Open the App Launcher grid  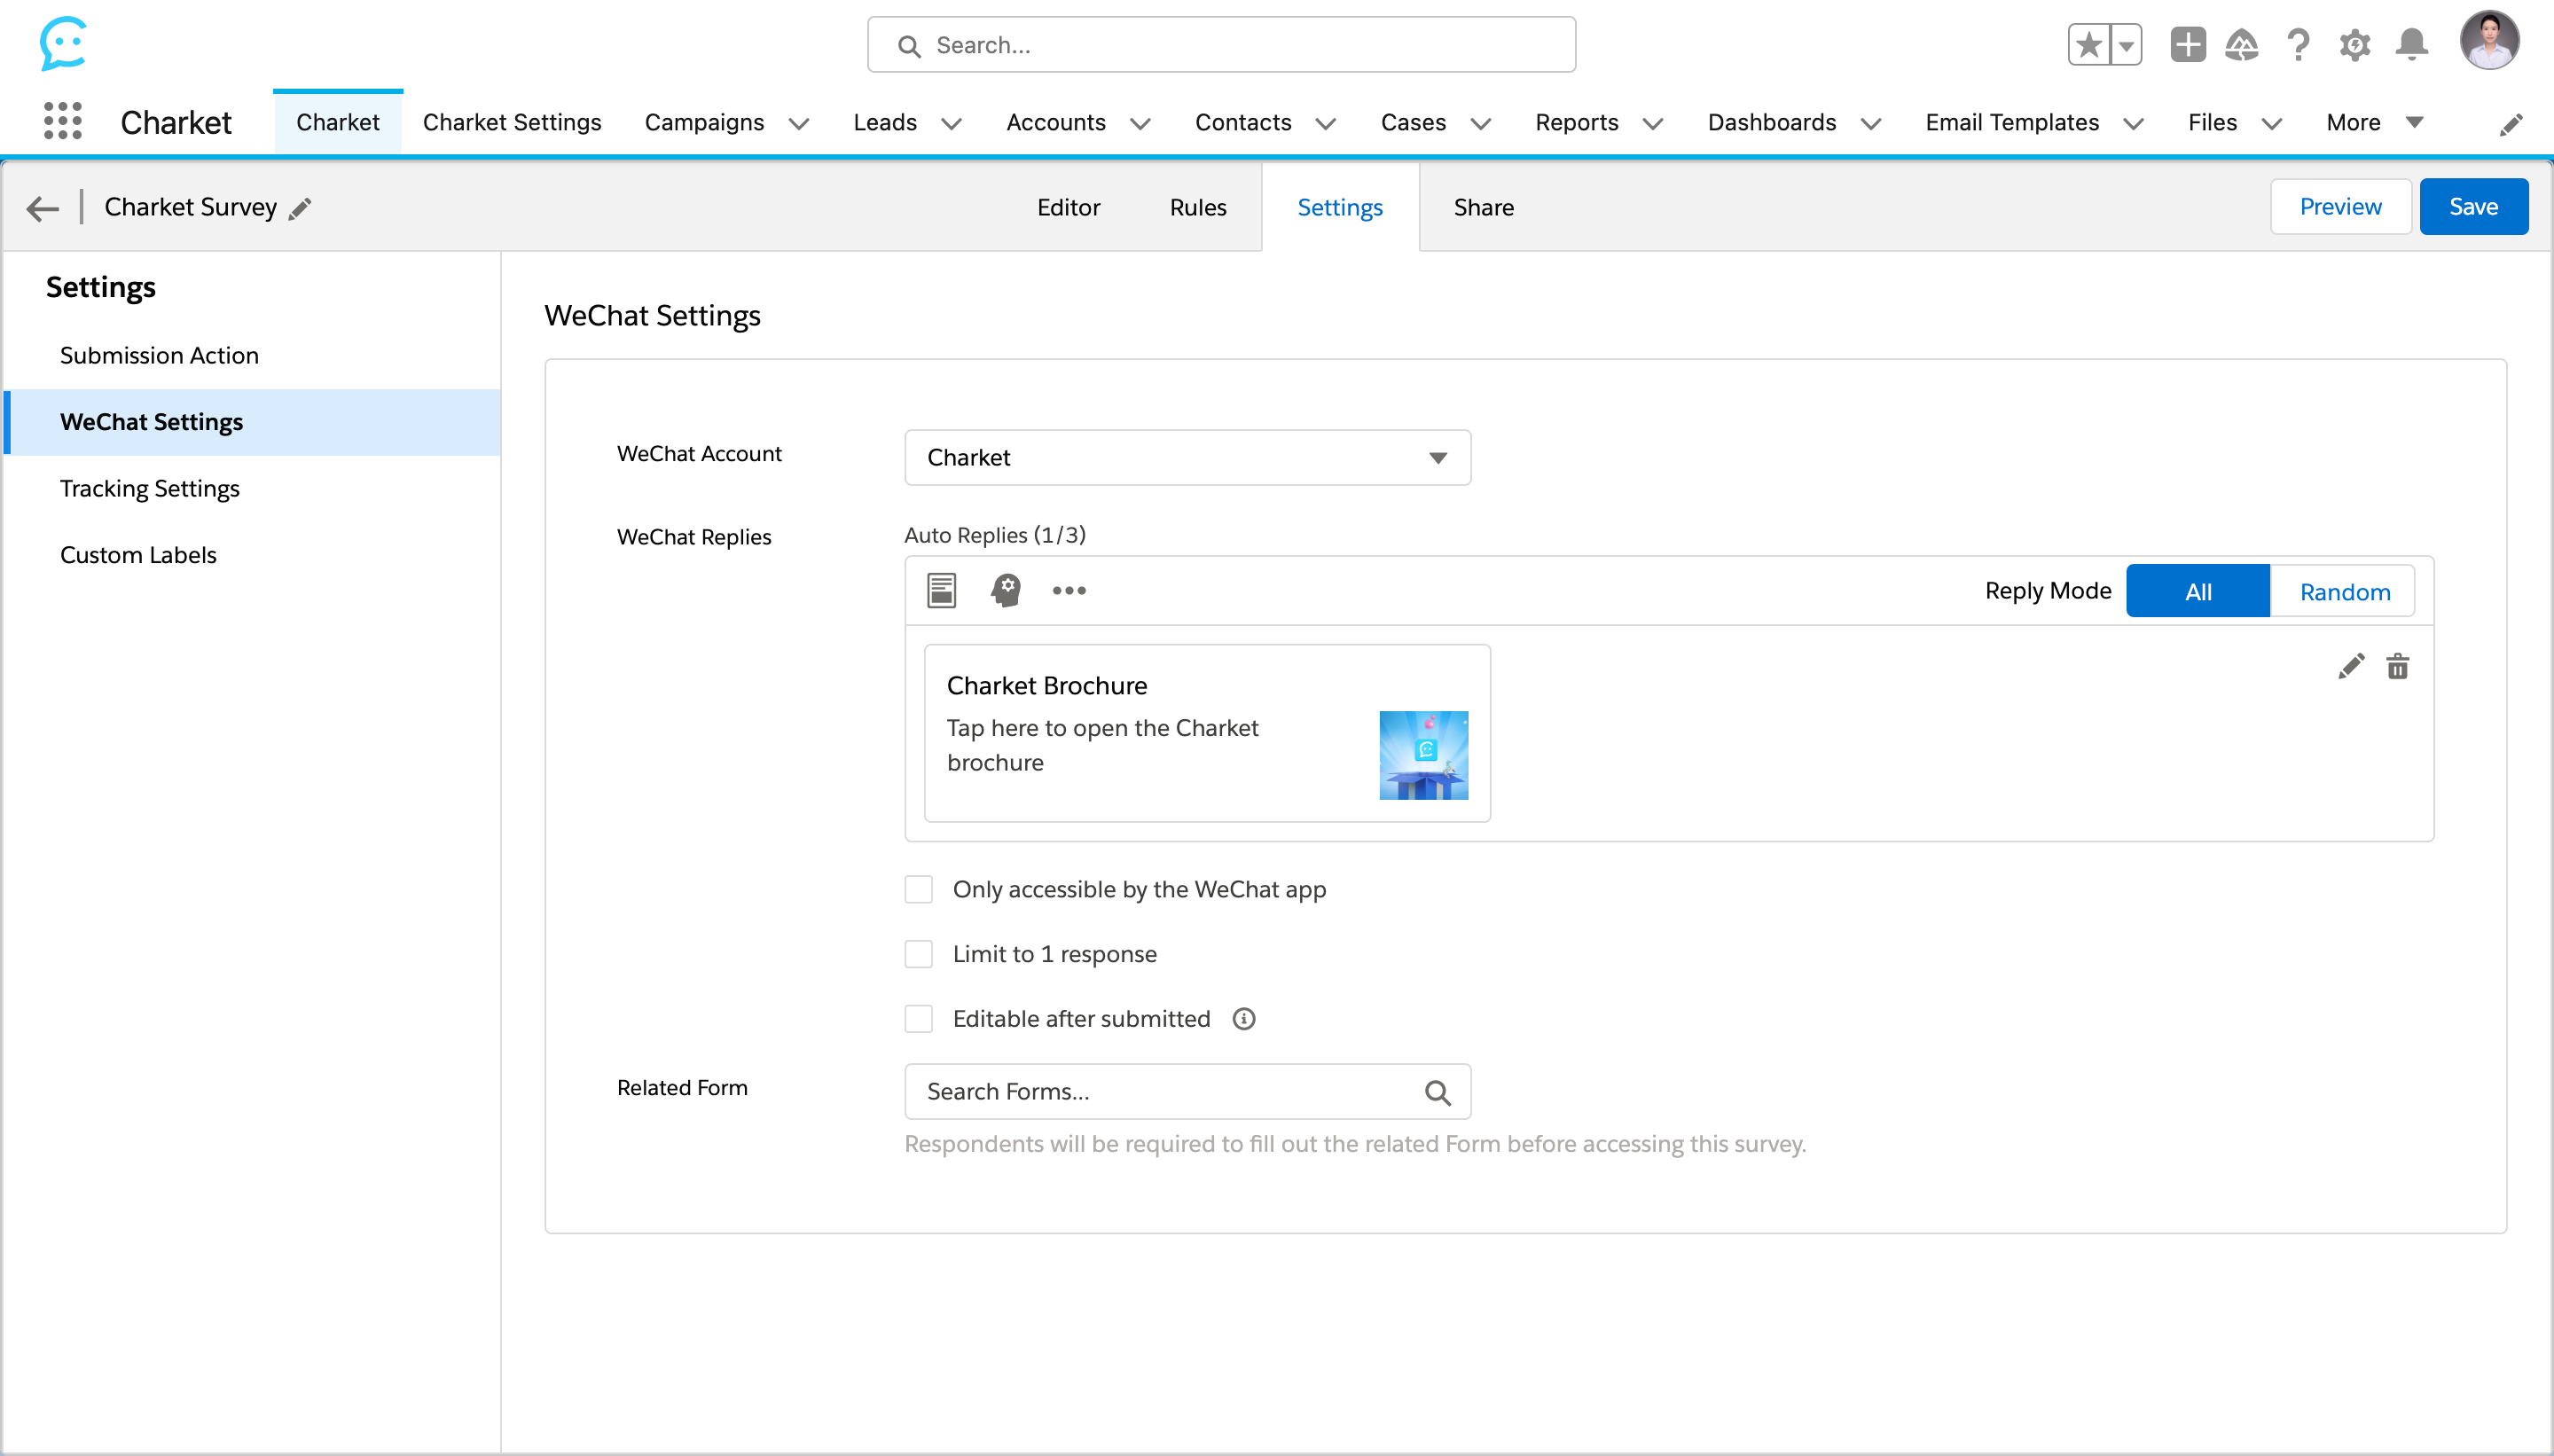(x=62, y=121)
